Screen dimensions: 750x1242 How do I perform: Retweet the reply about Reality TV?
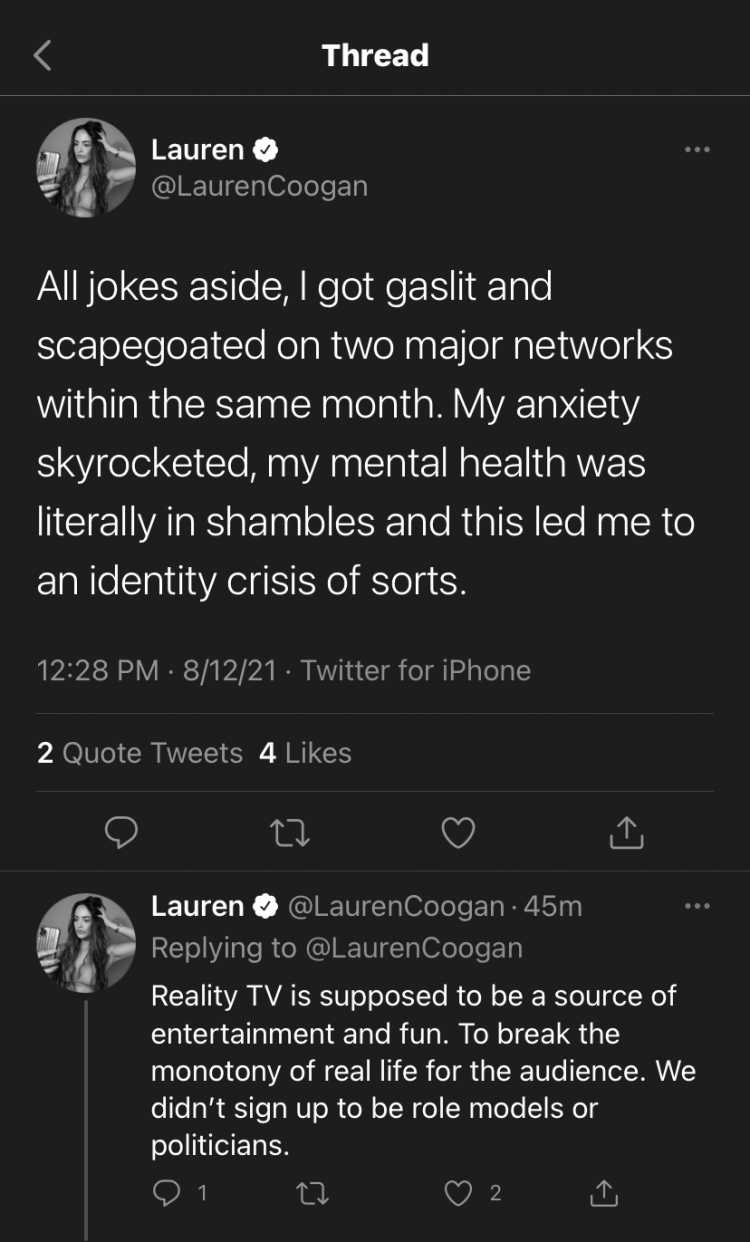coord(315,1192)
